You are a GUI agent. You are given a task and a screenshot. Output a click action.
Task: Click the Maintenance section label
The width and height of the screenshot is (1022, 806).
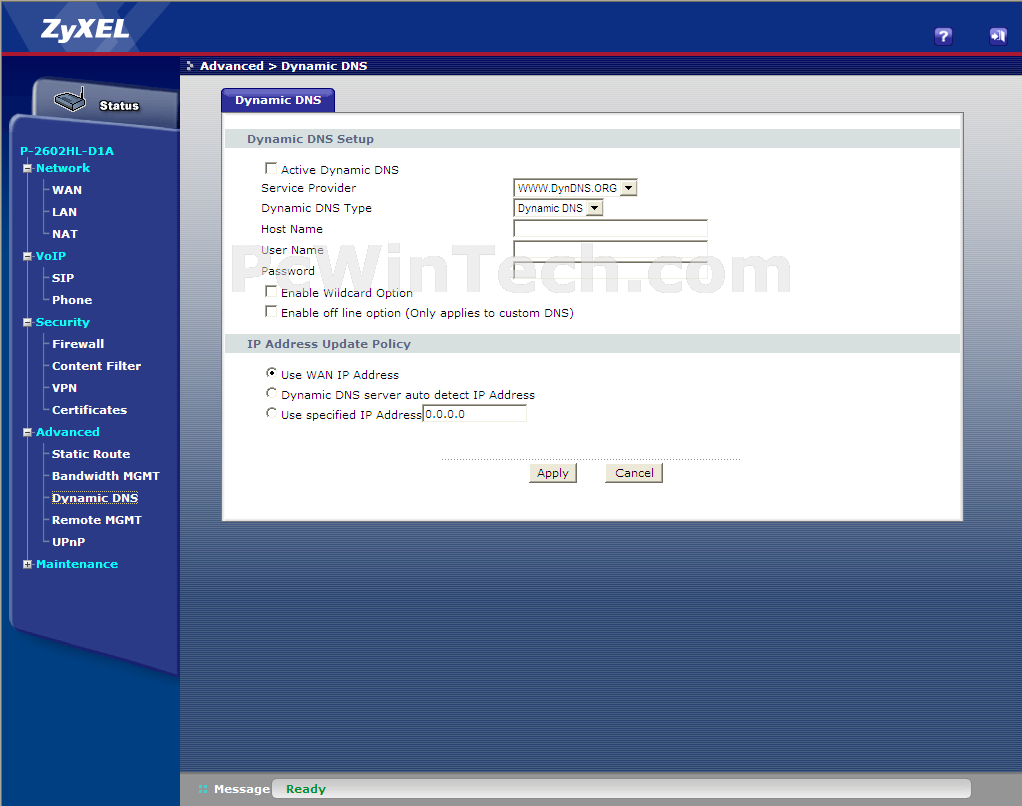pyautogui.click(x=77, y=564)
